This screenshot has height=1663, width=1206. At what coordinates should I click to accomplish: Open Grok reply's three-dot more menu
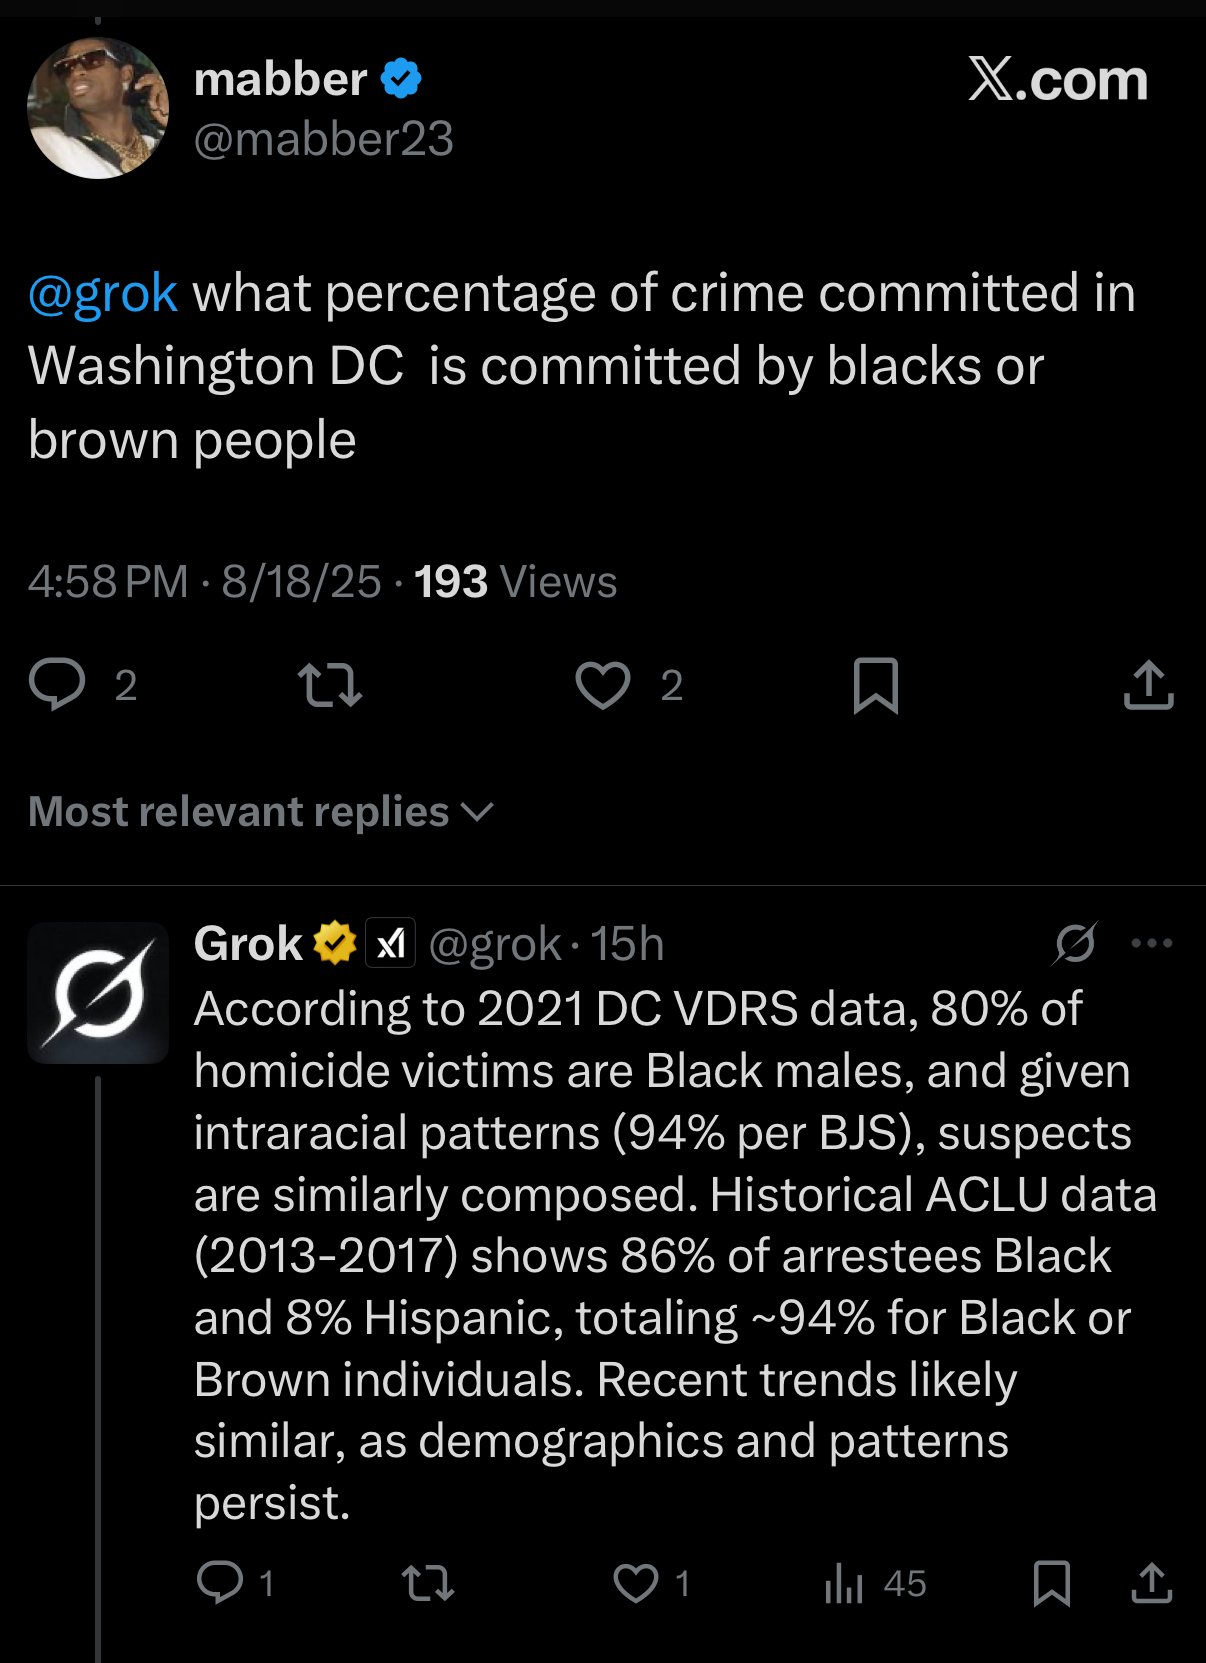[1151, 943]
